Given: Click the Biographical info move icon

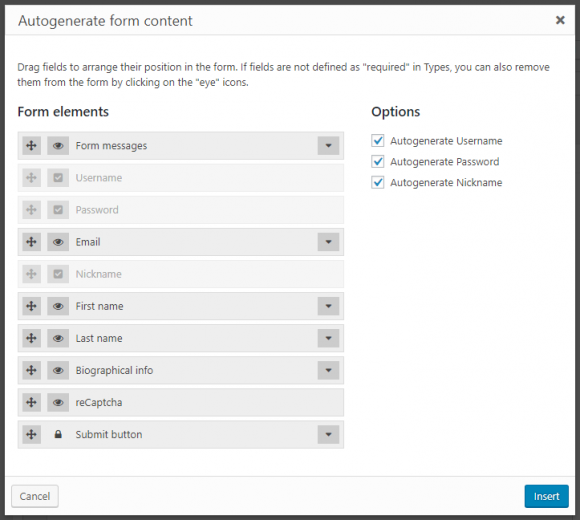Looking at the screenshot, I should 31,370.
